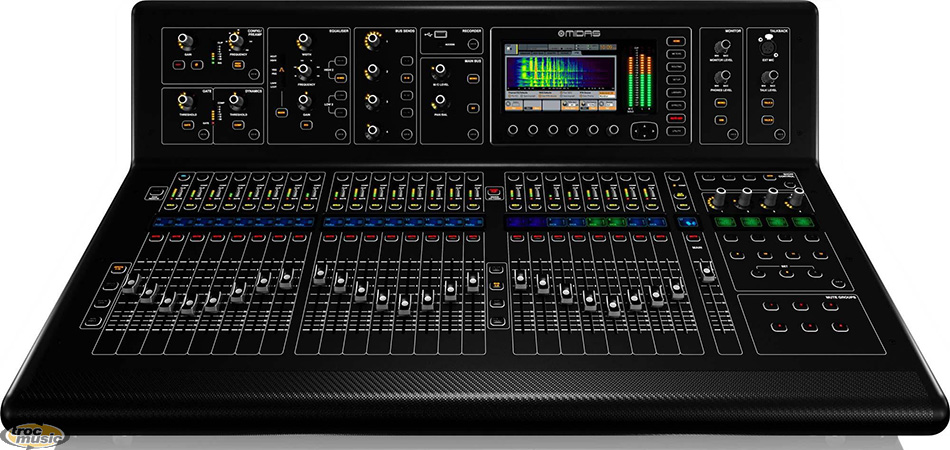Select the lit Bus Sends bank button

click(407, 78)
